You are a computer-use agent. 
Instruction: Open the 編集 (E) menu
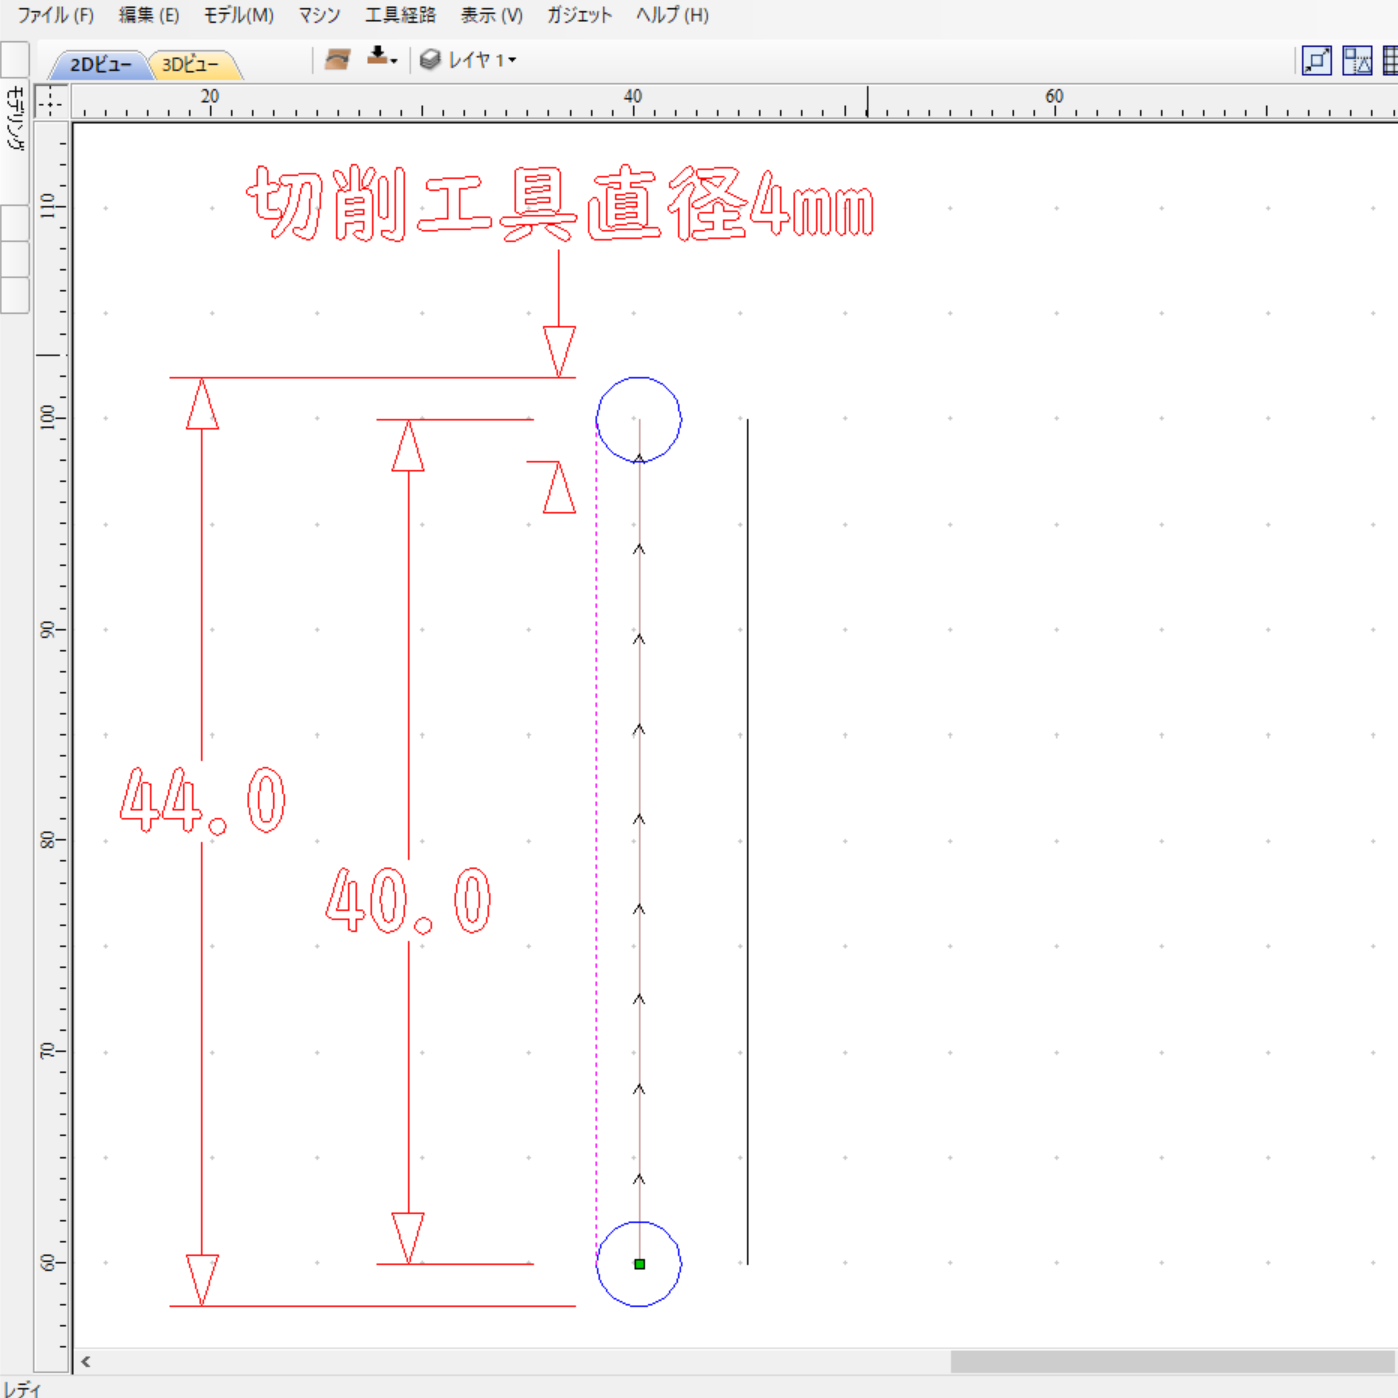(x=149, y=15)
